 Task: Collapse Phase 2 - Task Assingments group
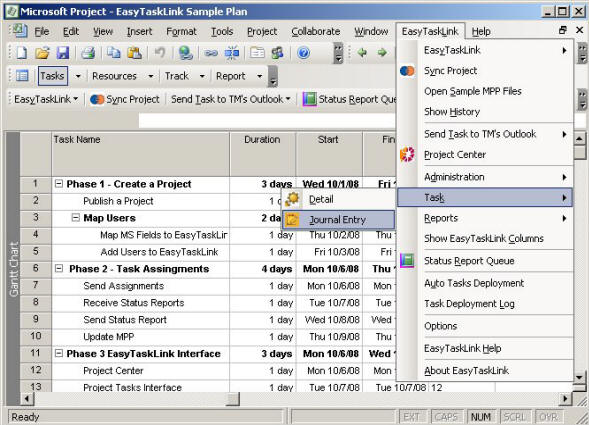[x=59, y=268]
